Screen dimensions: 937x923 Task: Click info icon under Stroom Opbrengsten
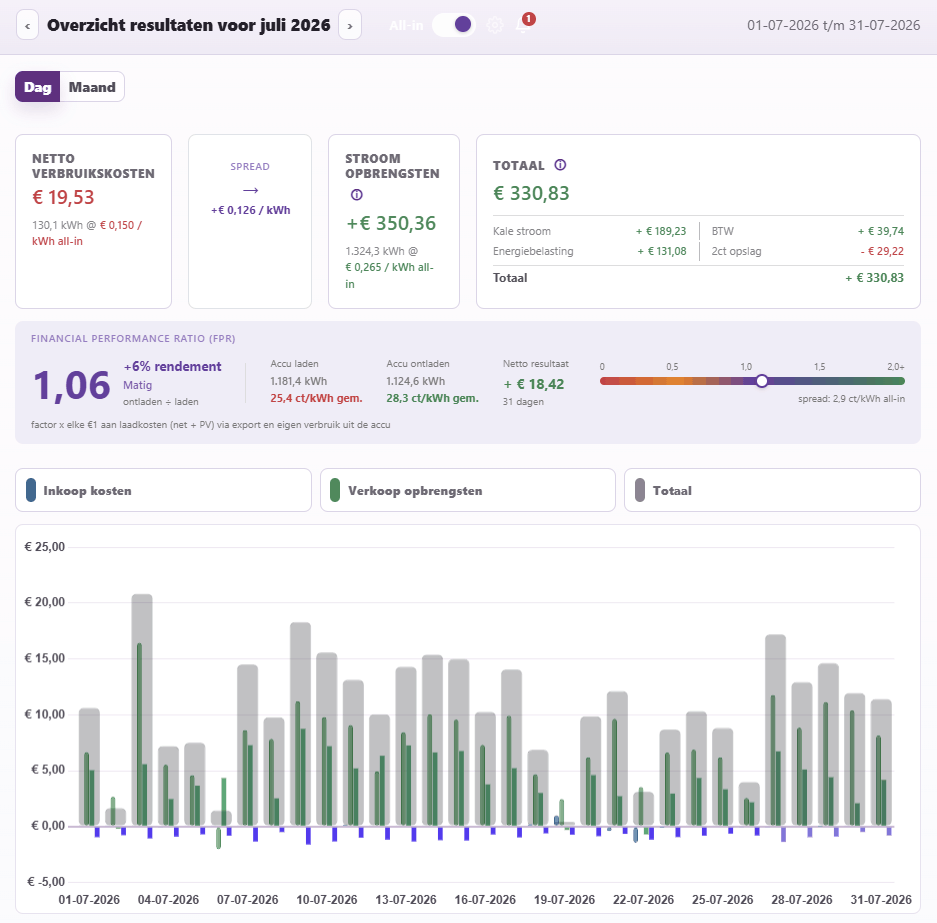(357, 195)
